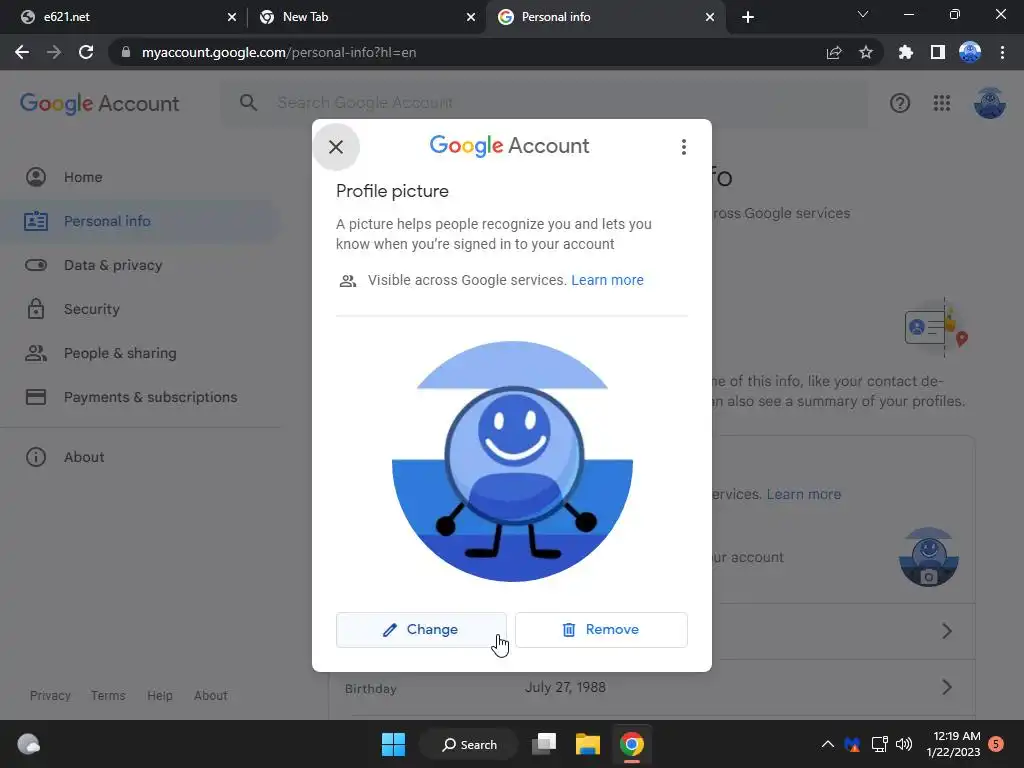Expand the Birthday row chevron

coord(947,687)
